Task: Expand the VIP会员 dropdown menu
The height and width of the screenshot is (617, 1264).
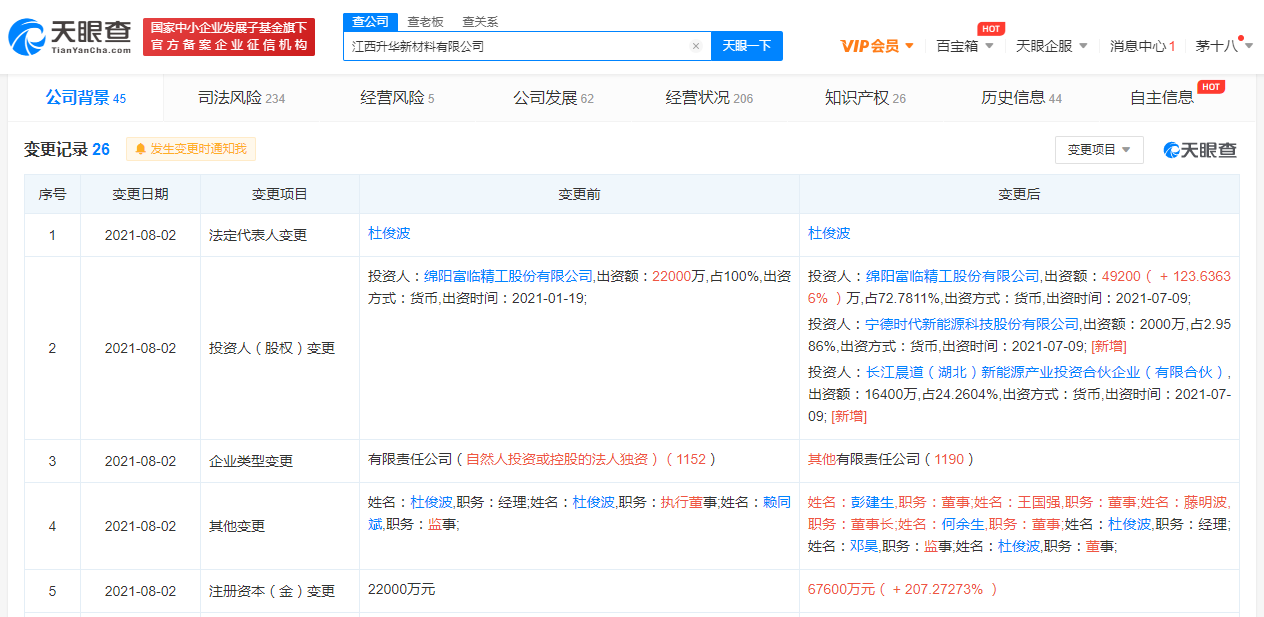Action: [877, 46]
